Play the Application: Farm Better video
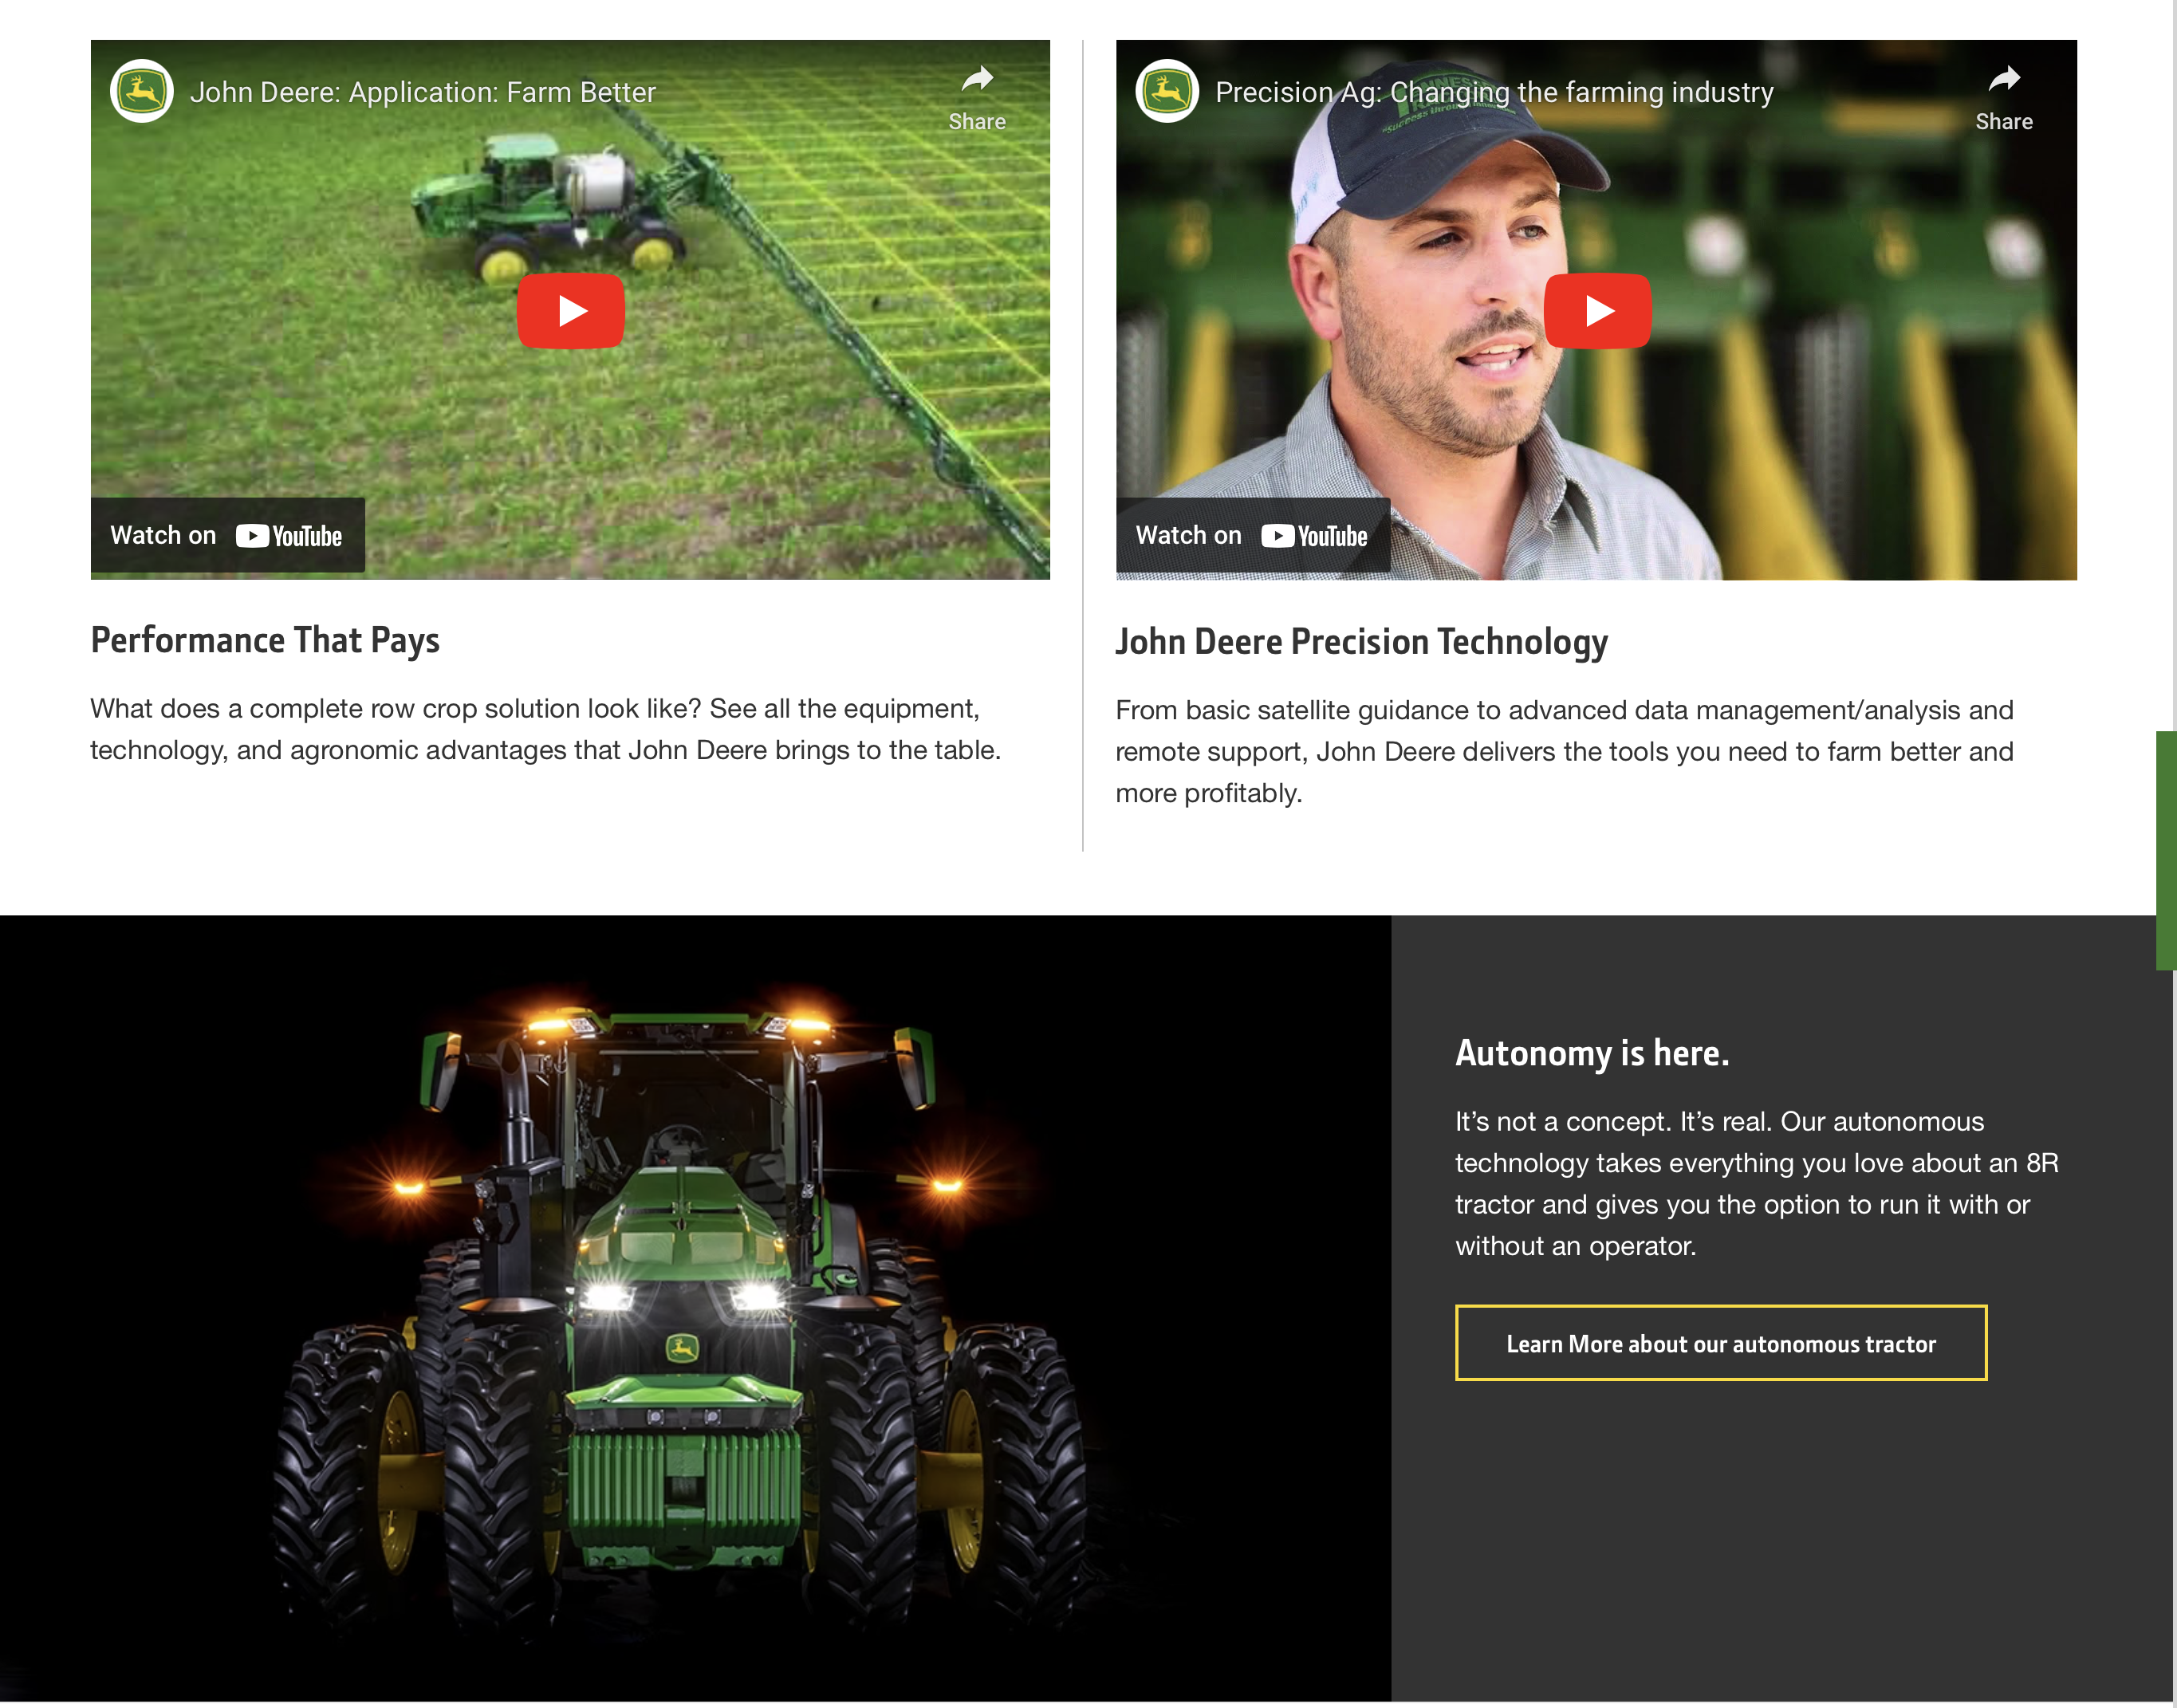Image resolution: width=2177 pixels, height=1708 pixels. pos(570,311)
